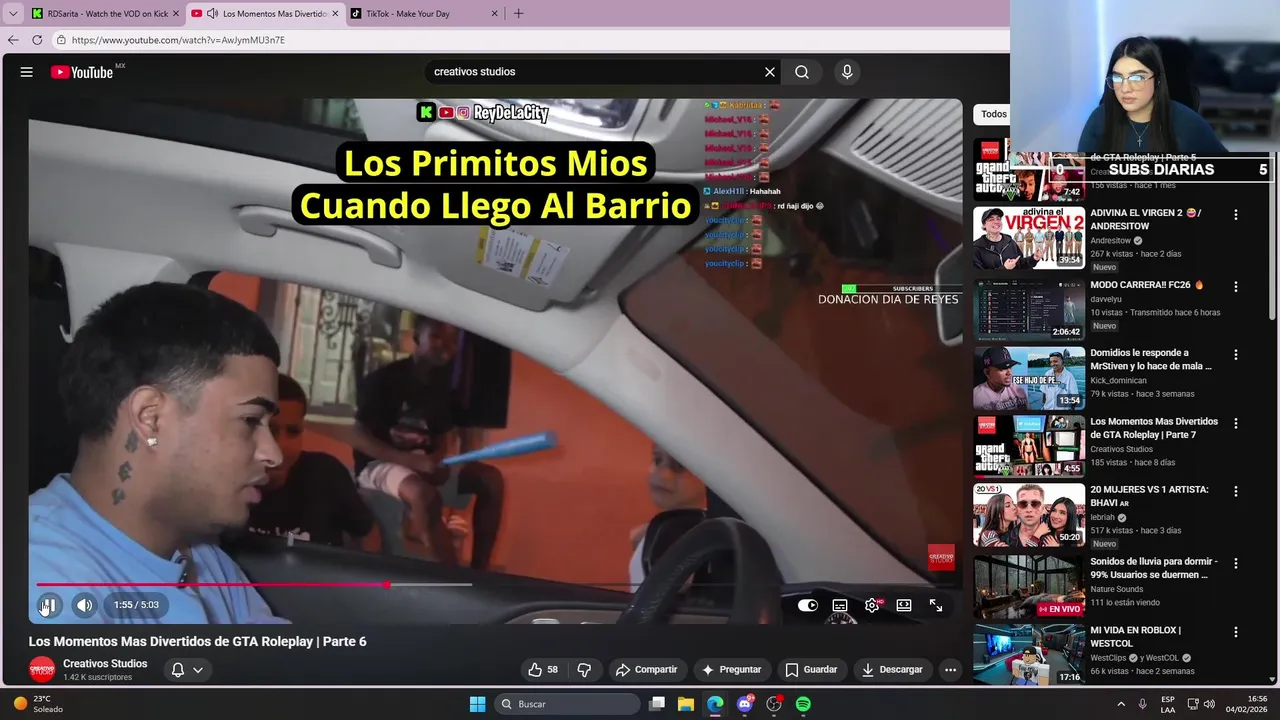
Task: Open the Creativos Studios channel avatar
Action: [42, 670]
